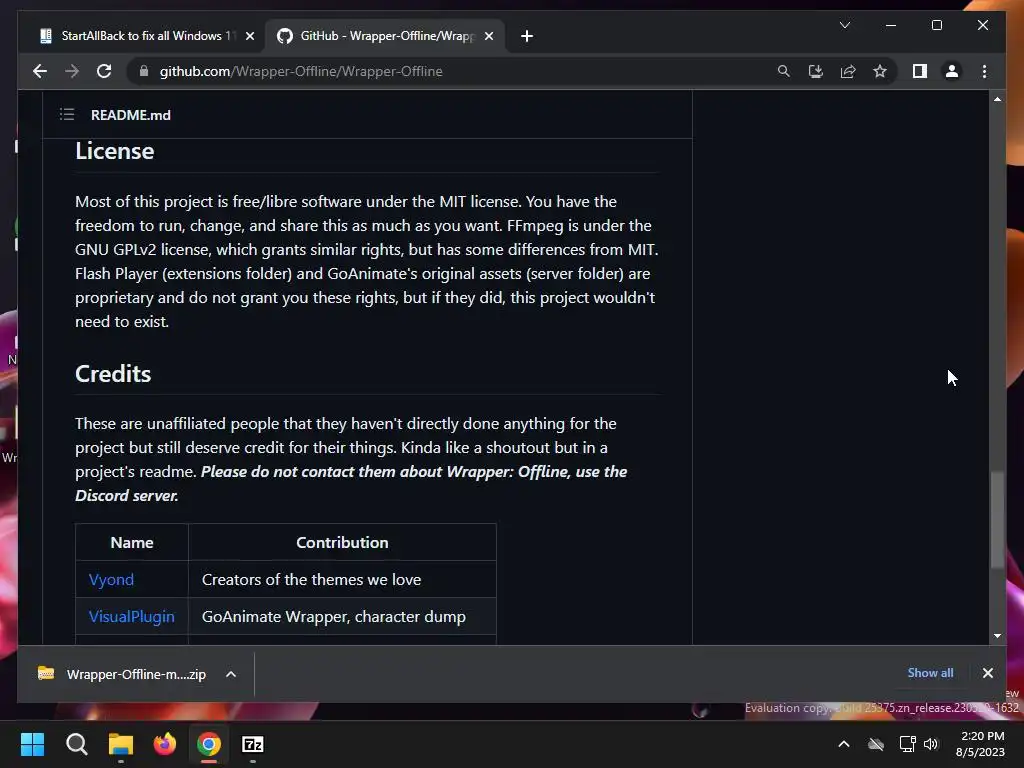
Task: Close the GitHub Wrapper-Offline tab
Action: coord(488,36)
